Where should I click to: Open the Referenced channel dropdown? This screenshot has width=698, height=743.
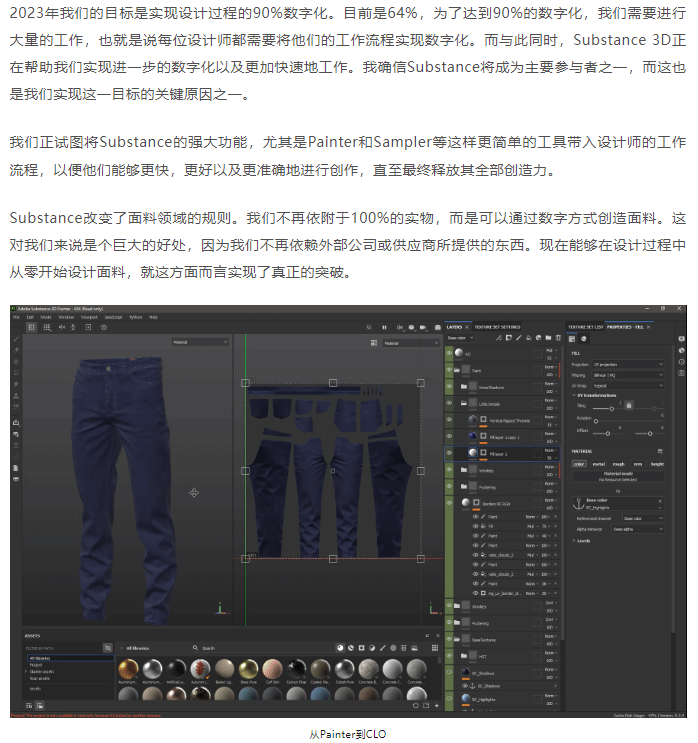(x=643, y=518)
